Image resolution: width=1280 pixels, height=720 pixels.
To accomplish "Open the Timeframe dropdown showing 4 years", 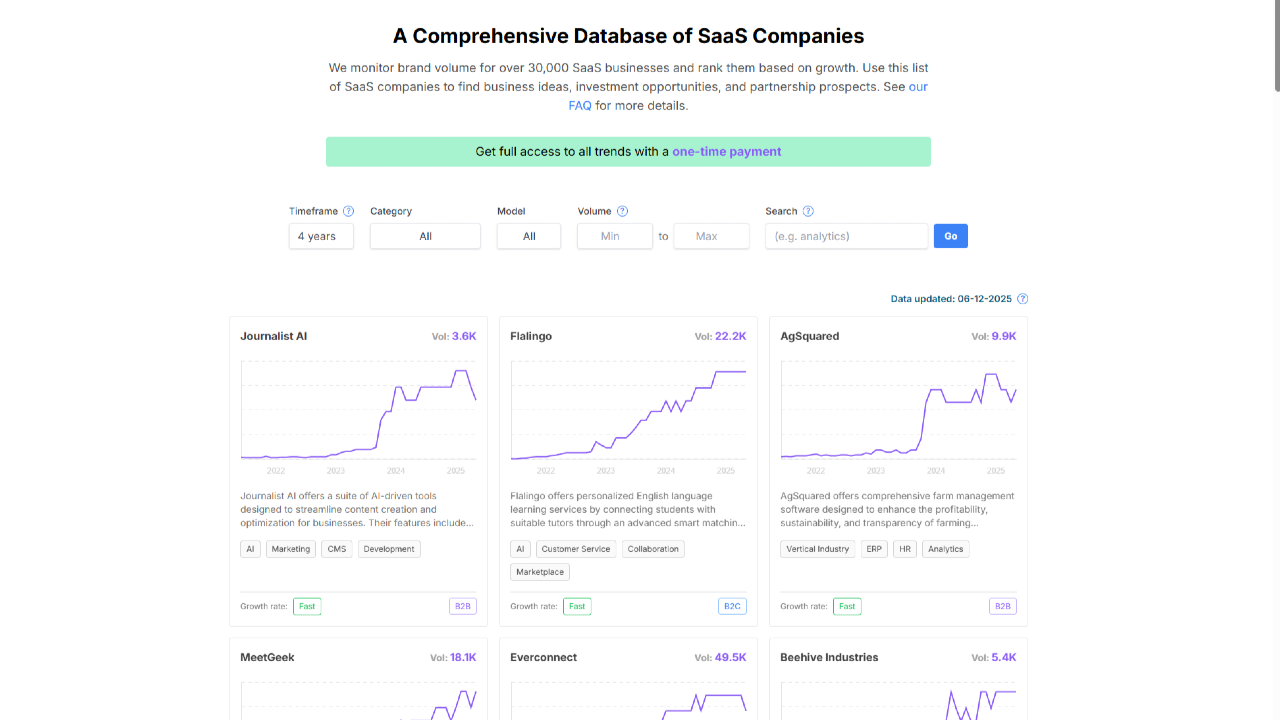I will click(321, 236).
